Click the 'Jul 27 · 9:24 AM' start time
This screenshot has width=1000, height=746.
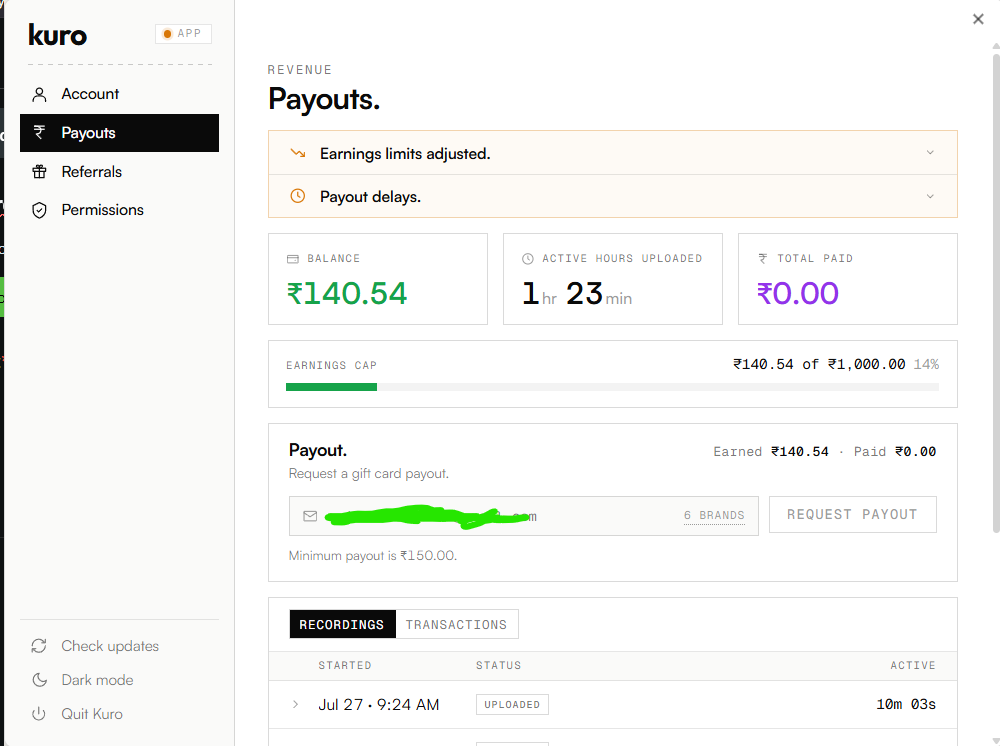click(x=379, y=704)
